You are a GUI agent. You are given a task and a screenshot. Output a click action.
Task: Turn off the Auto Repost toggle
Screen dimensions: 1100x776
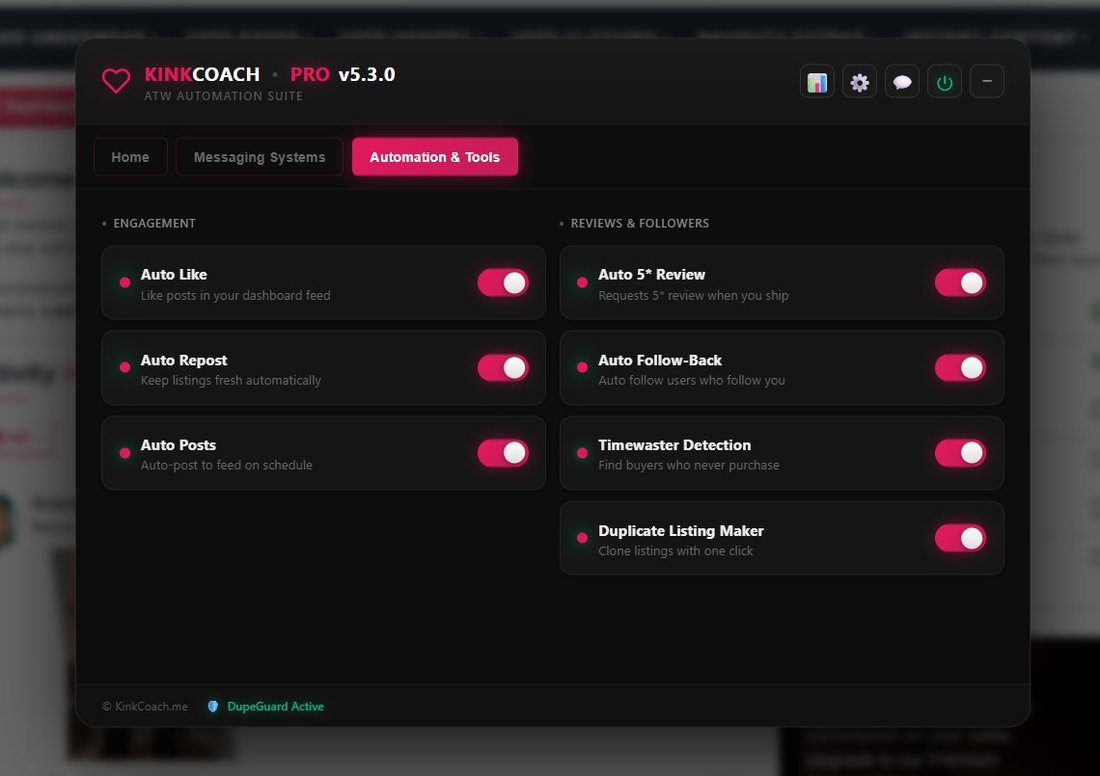pos(503,368)
